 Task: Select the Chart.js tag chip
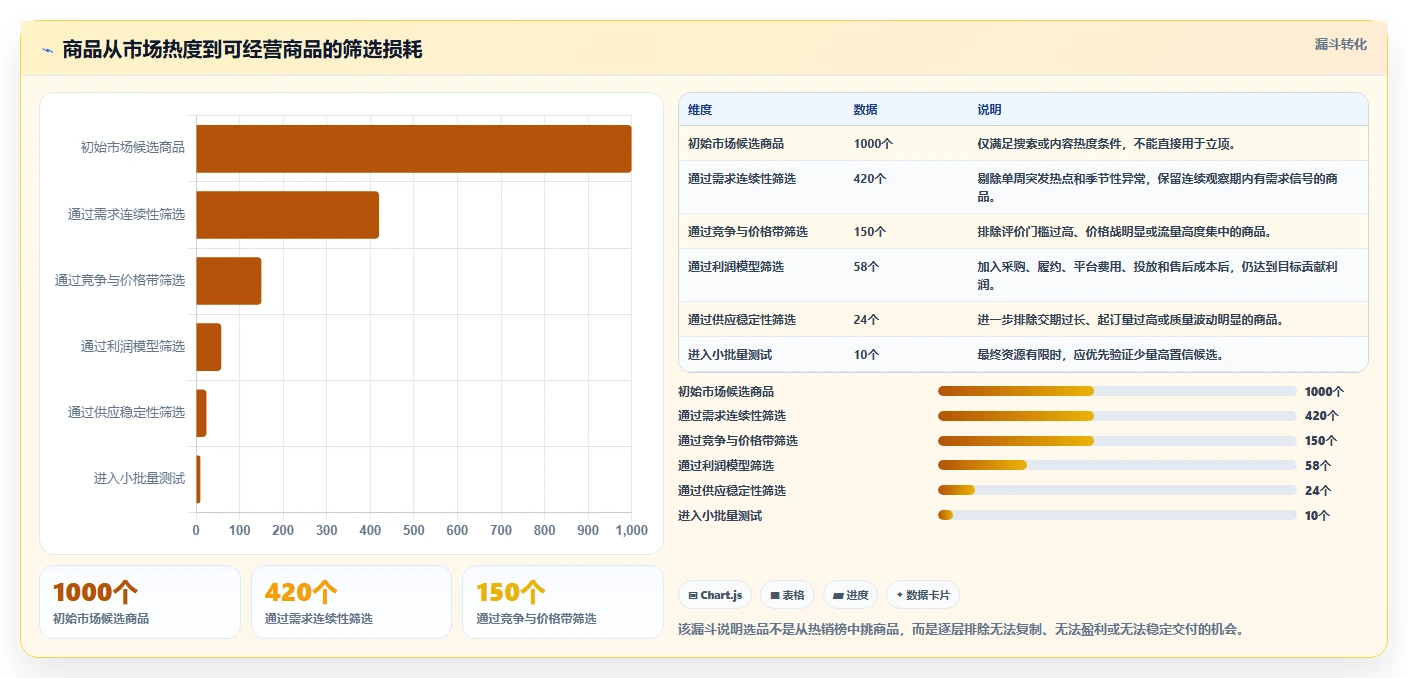pyautogui.click(x=715, y=595)
